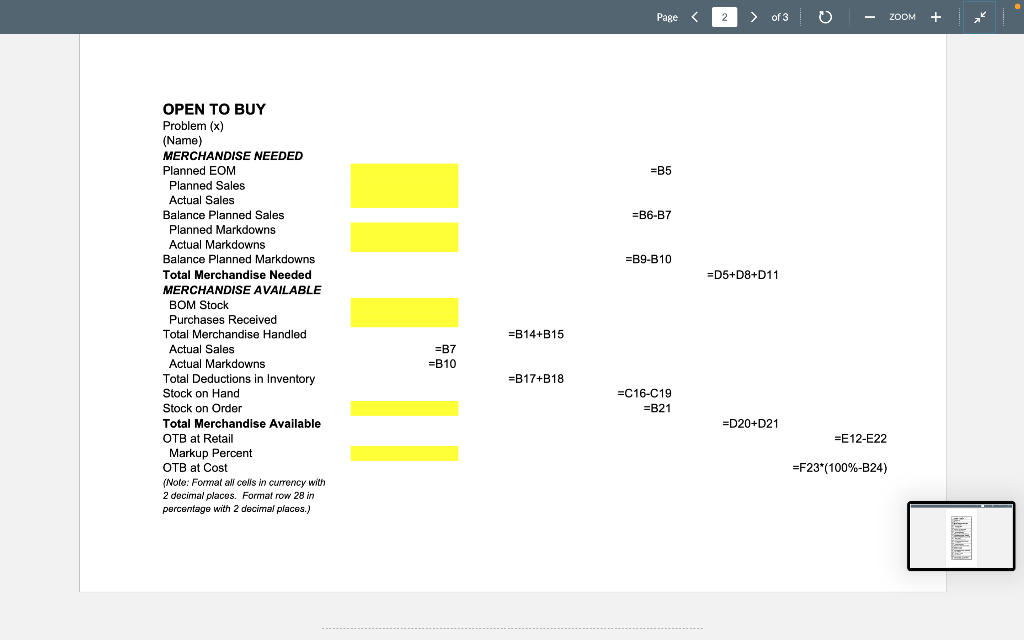Zoom in with the plus icon
The width and height of the screenshot is (1024, 640).
coord(936,17)
